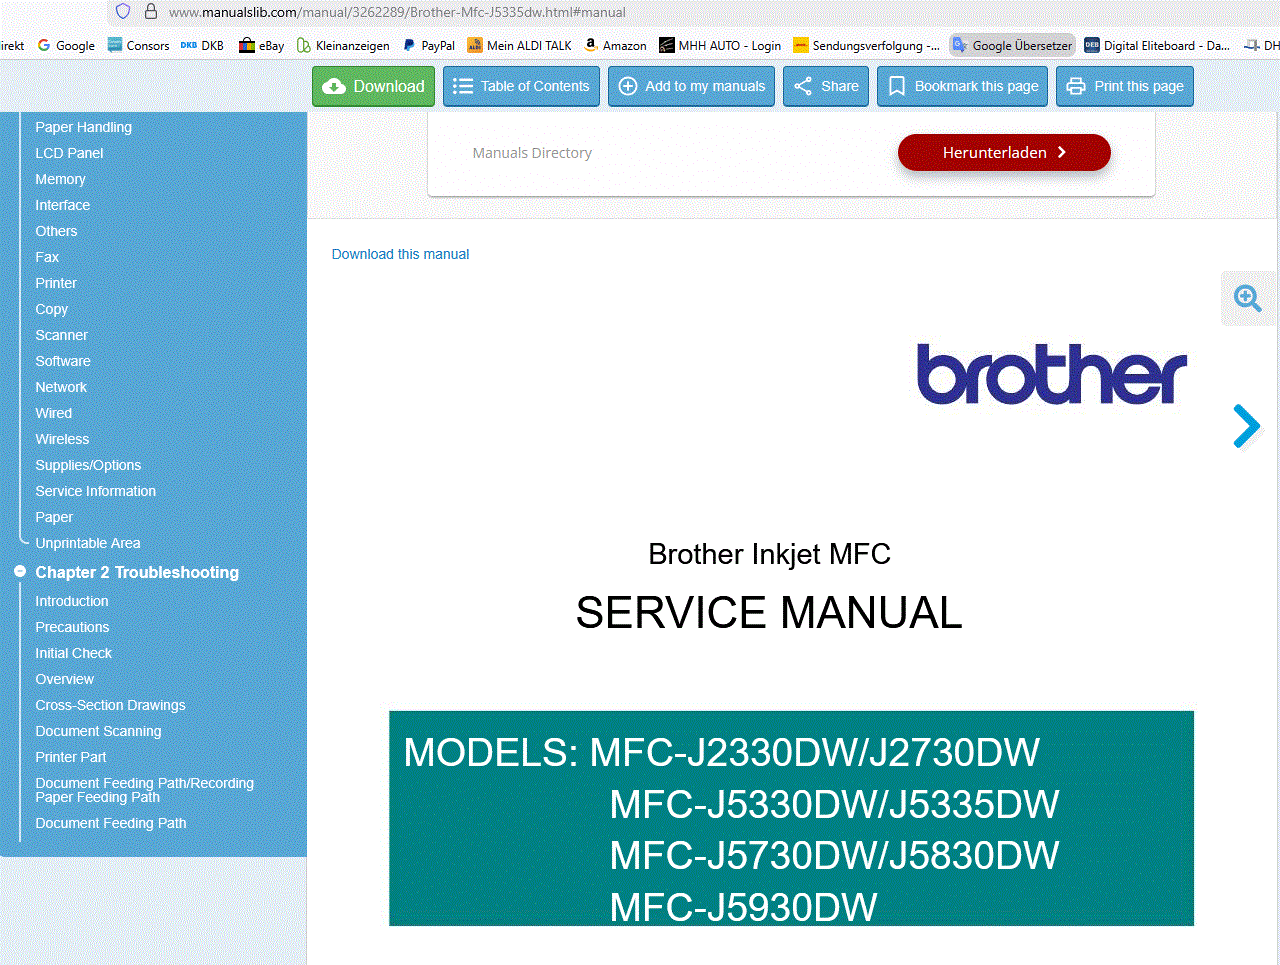Select Wireless in sidebar

pyautogui.click(x=62, y=439)
